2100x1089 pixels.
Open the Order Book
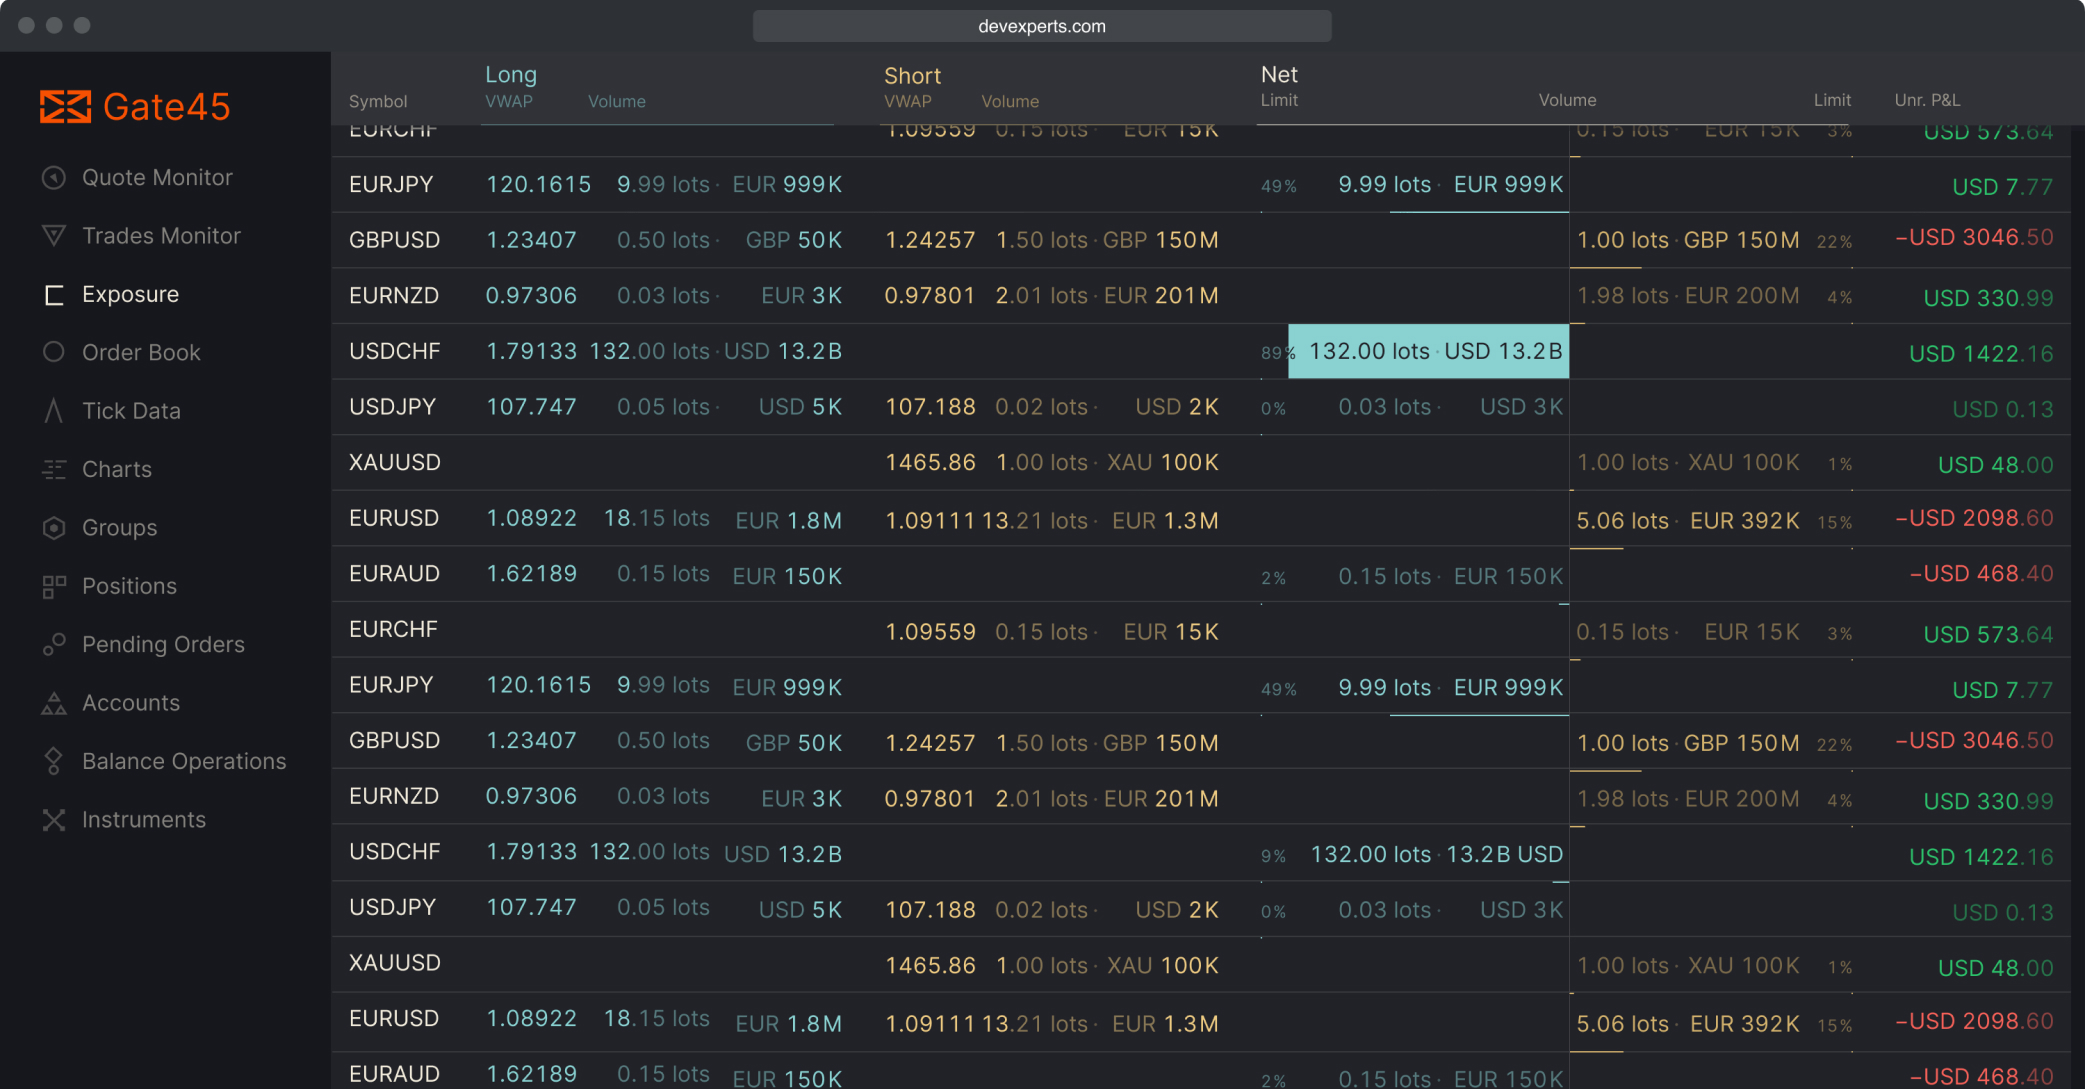(141, 352)
